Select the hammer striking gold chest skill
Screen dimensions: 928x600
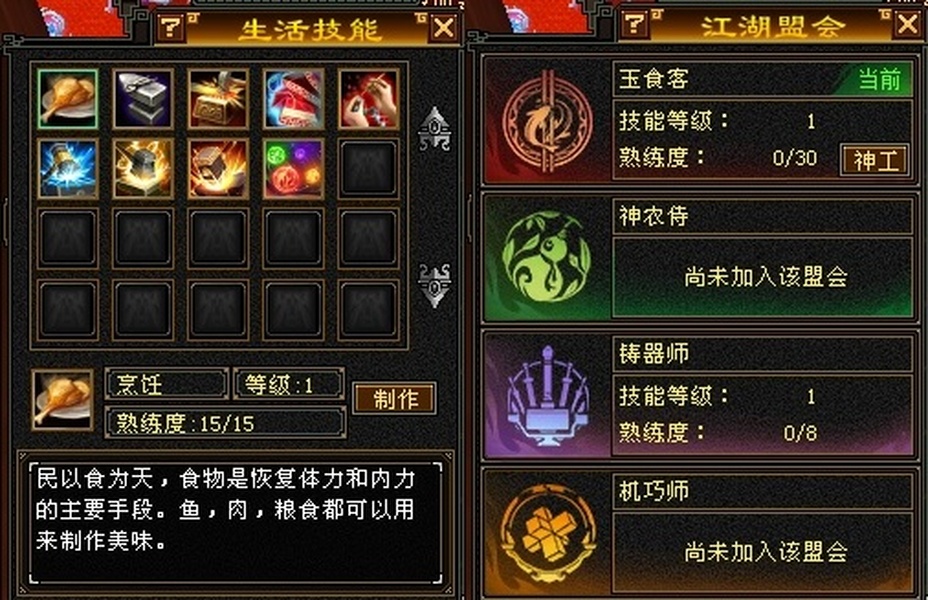(218, 99)
